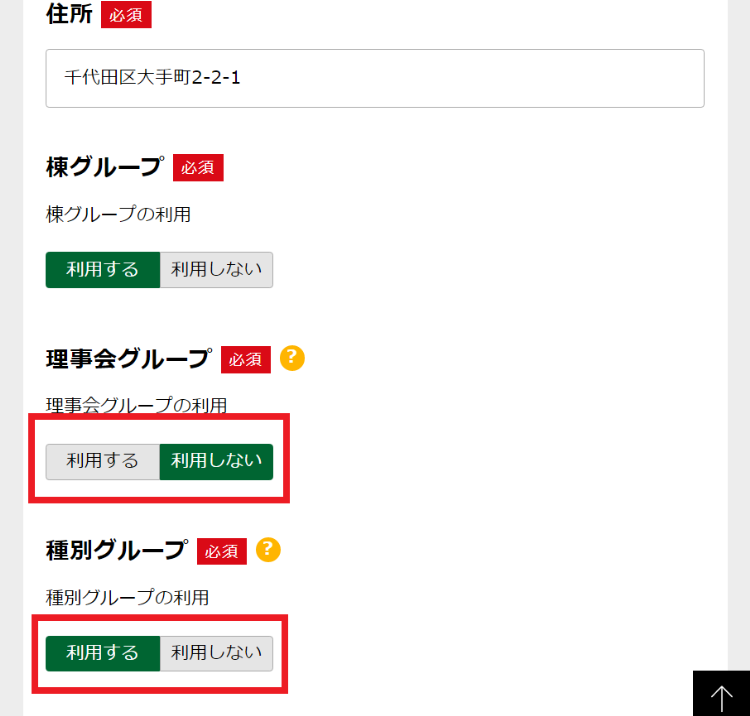The width and height of the screenshot is (750, 716).
Task: Click the 必須 badge beside 棟グループ
Action: tap(198, 167)
